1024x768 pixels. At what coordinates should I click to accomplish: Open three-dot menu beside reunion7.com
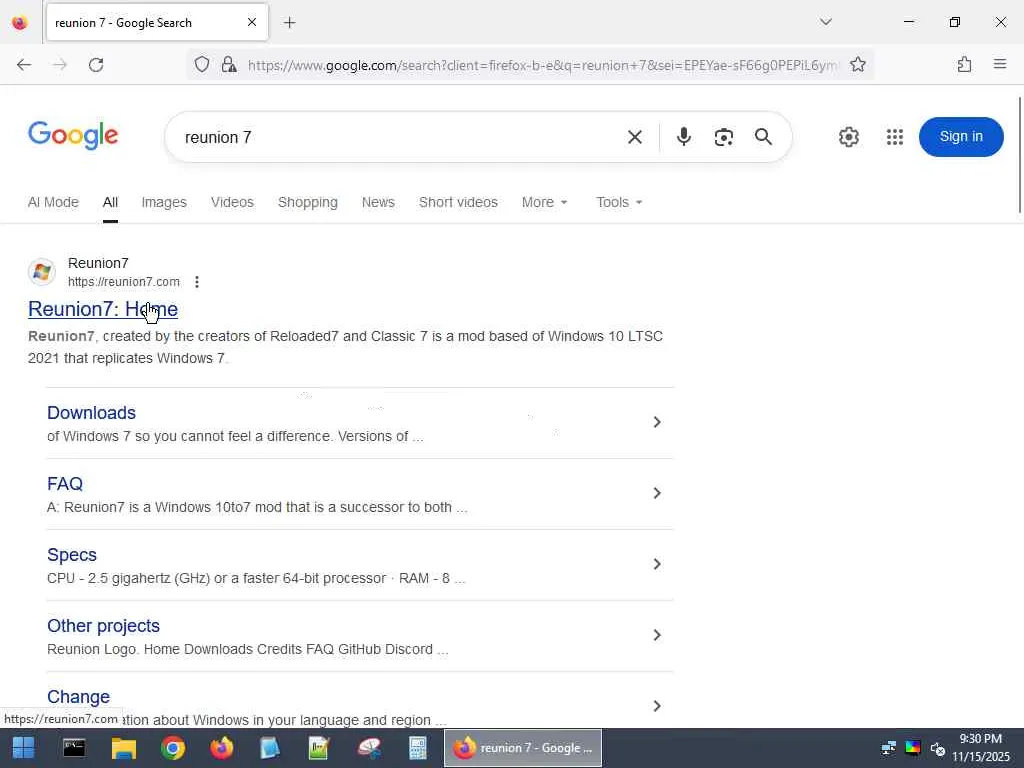coord(197,281)
